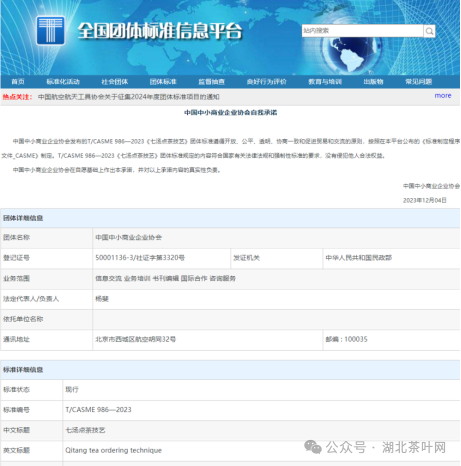
Task: Click the 全国团体标准信息平台 site title
Action: tap(160, 31)
